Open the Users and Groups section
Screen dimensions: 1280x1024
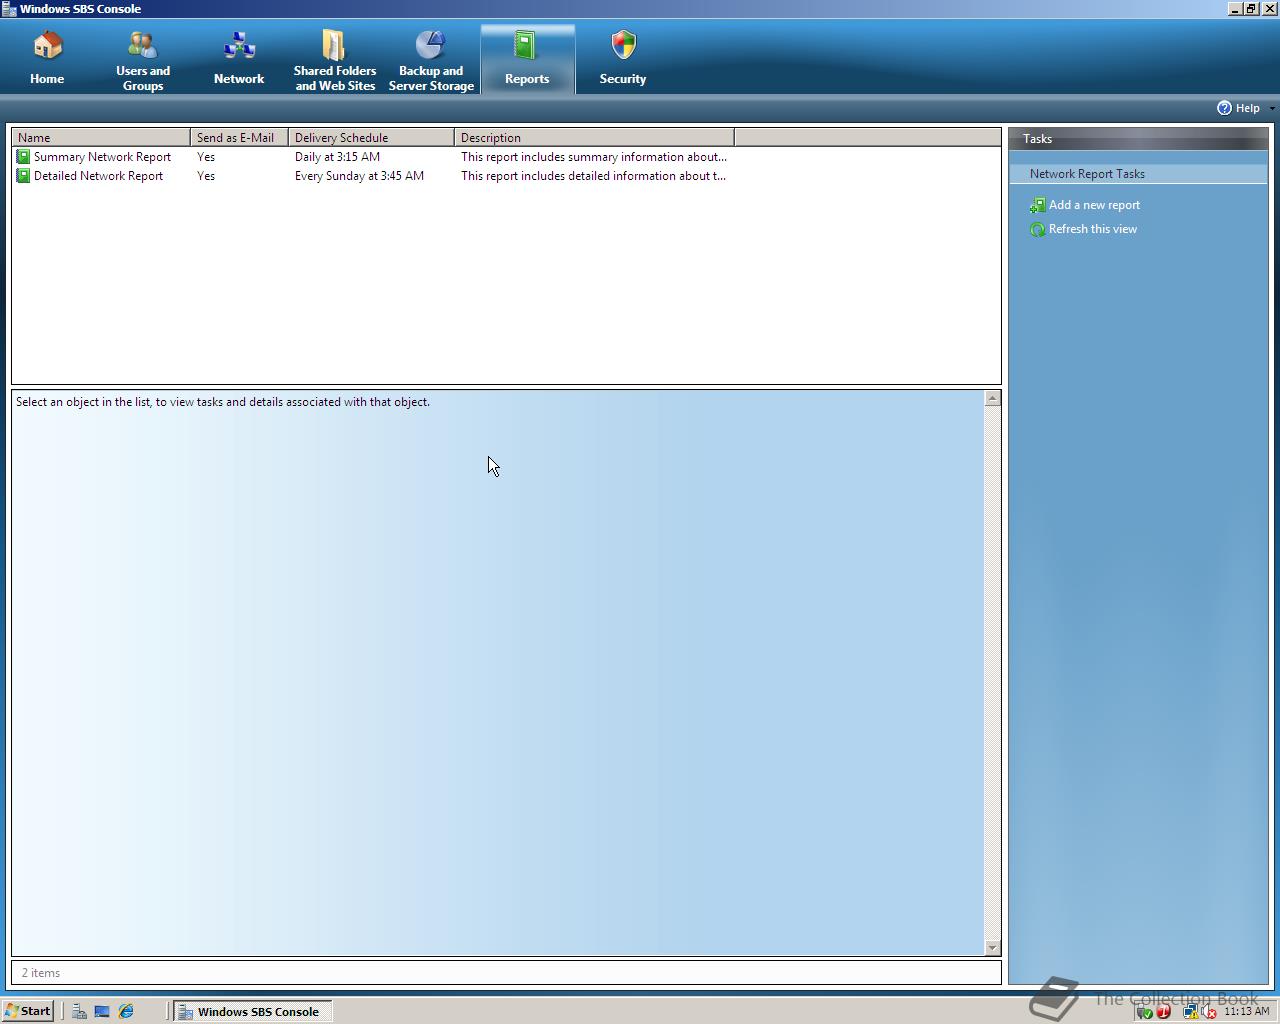[143, 59]
